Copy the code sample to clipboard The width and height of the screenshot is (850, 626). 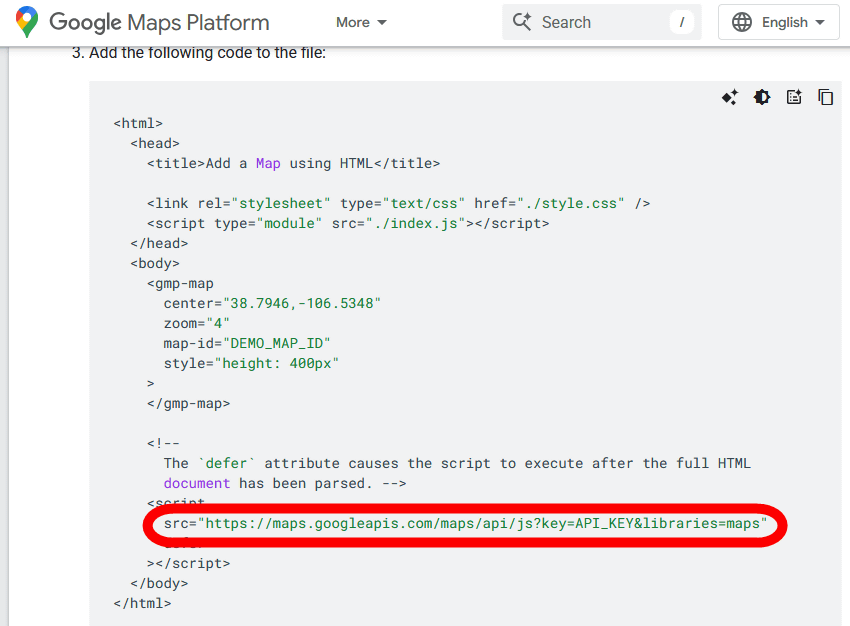coord(825,97)
